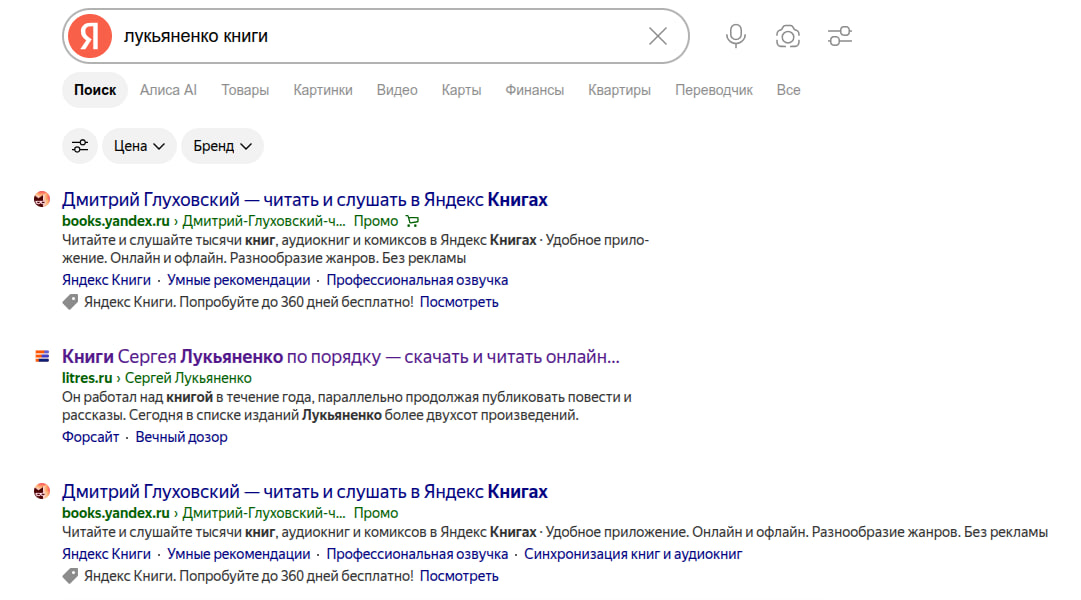Image resolution: width=1081 pixels, height=600 pixels.
Task: Switch to the Товары tab
Action: click(245, 90)
